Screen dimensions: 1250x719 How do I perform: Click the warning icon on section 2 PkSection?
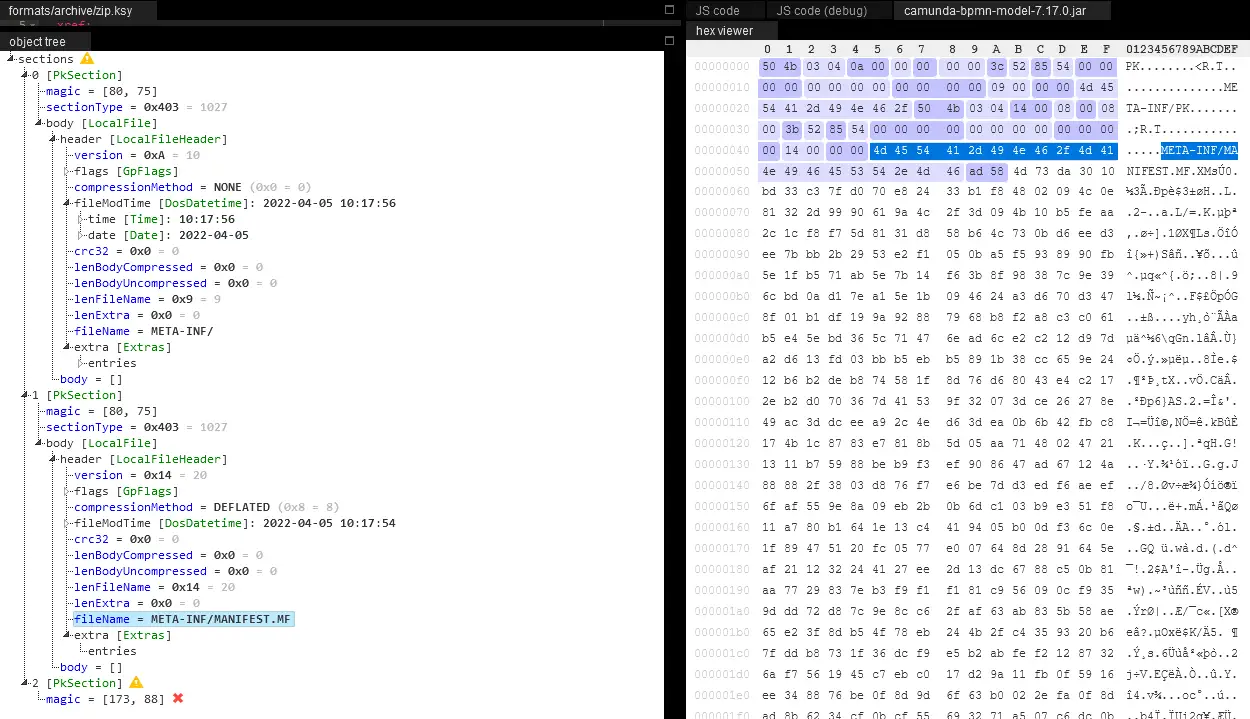136,683
